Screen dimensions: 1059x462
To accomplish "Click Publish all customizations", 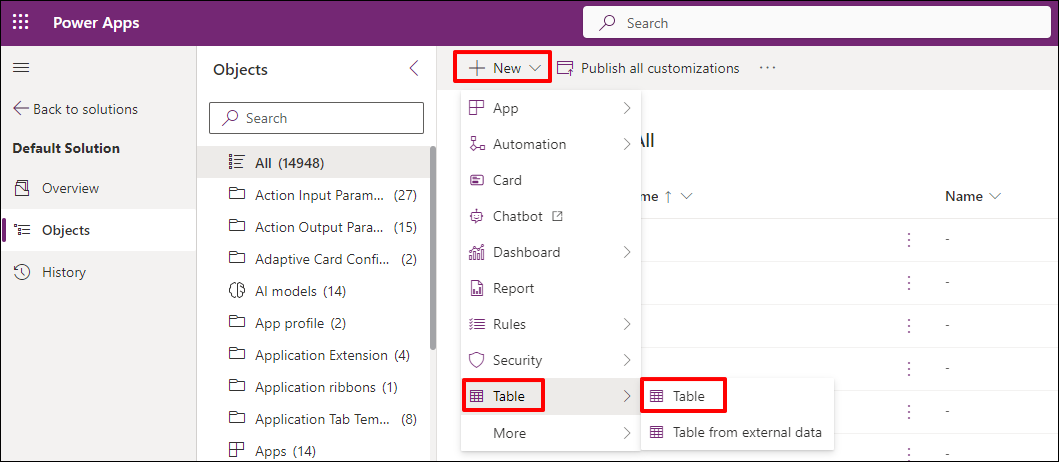I will (x=648, y=68).
